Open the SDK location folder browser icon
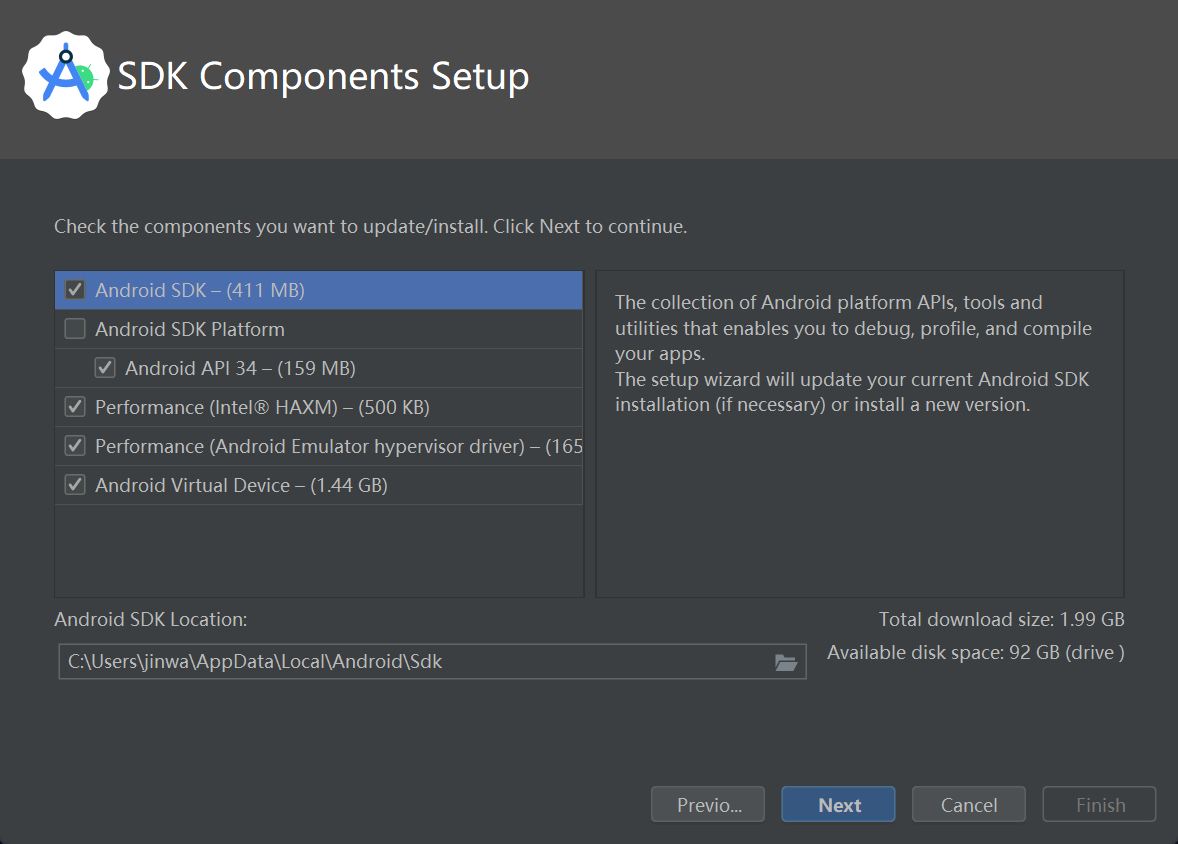The height and width of the screenshot is (844, 1178). point(786,662)
